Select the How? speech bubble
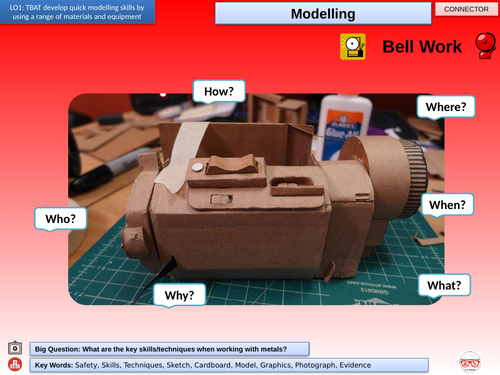The width and height of the screenshot is (500, 375). point(219,91)
